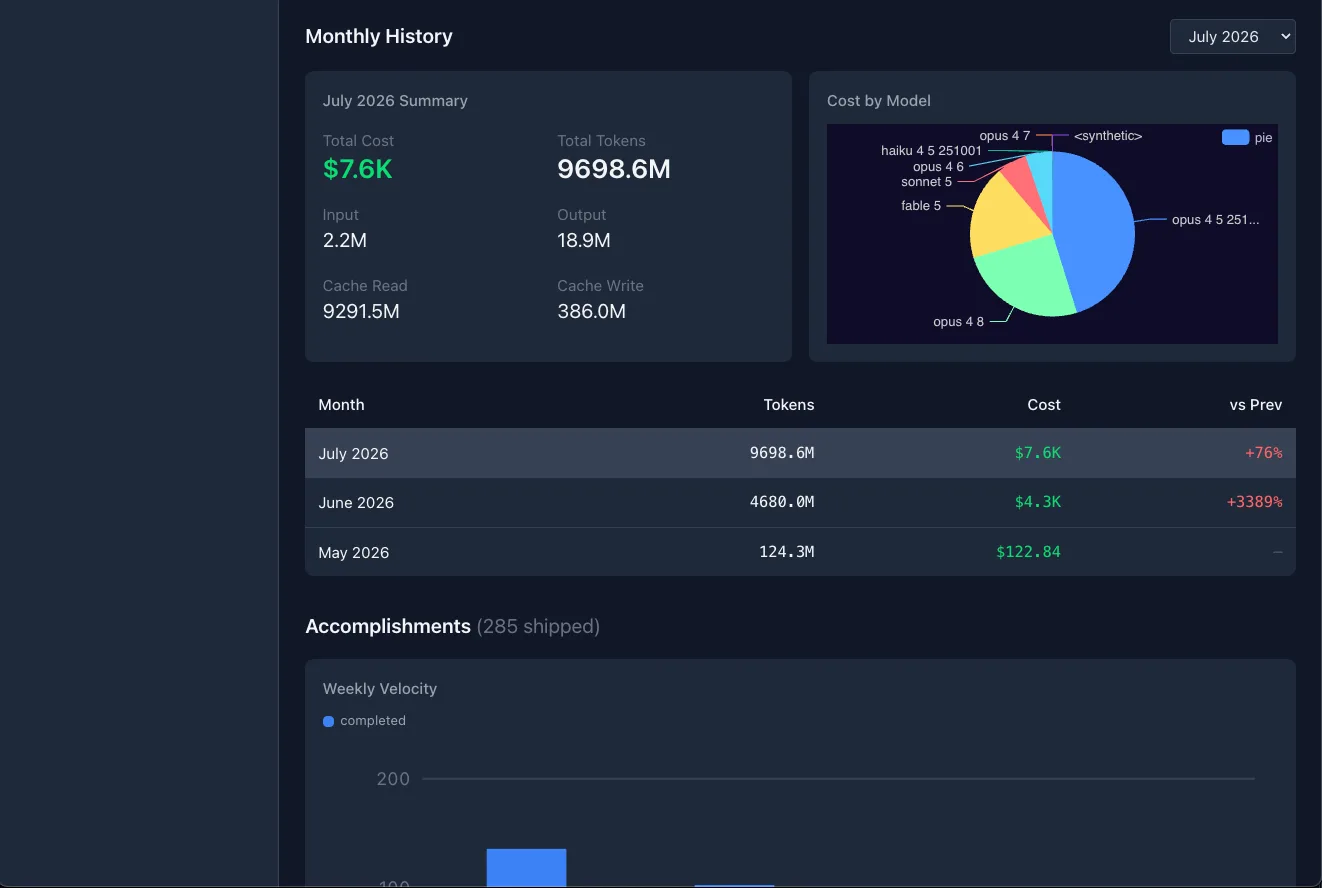The height and width of the screenshot is (888, 1322).
Task: Click the opus 4 7 pie label
Action: [x=1004, y=136]
